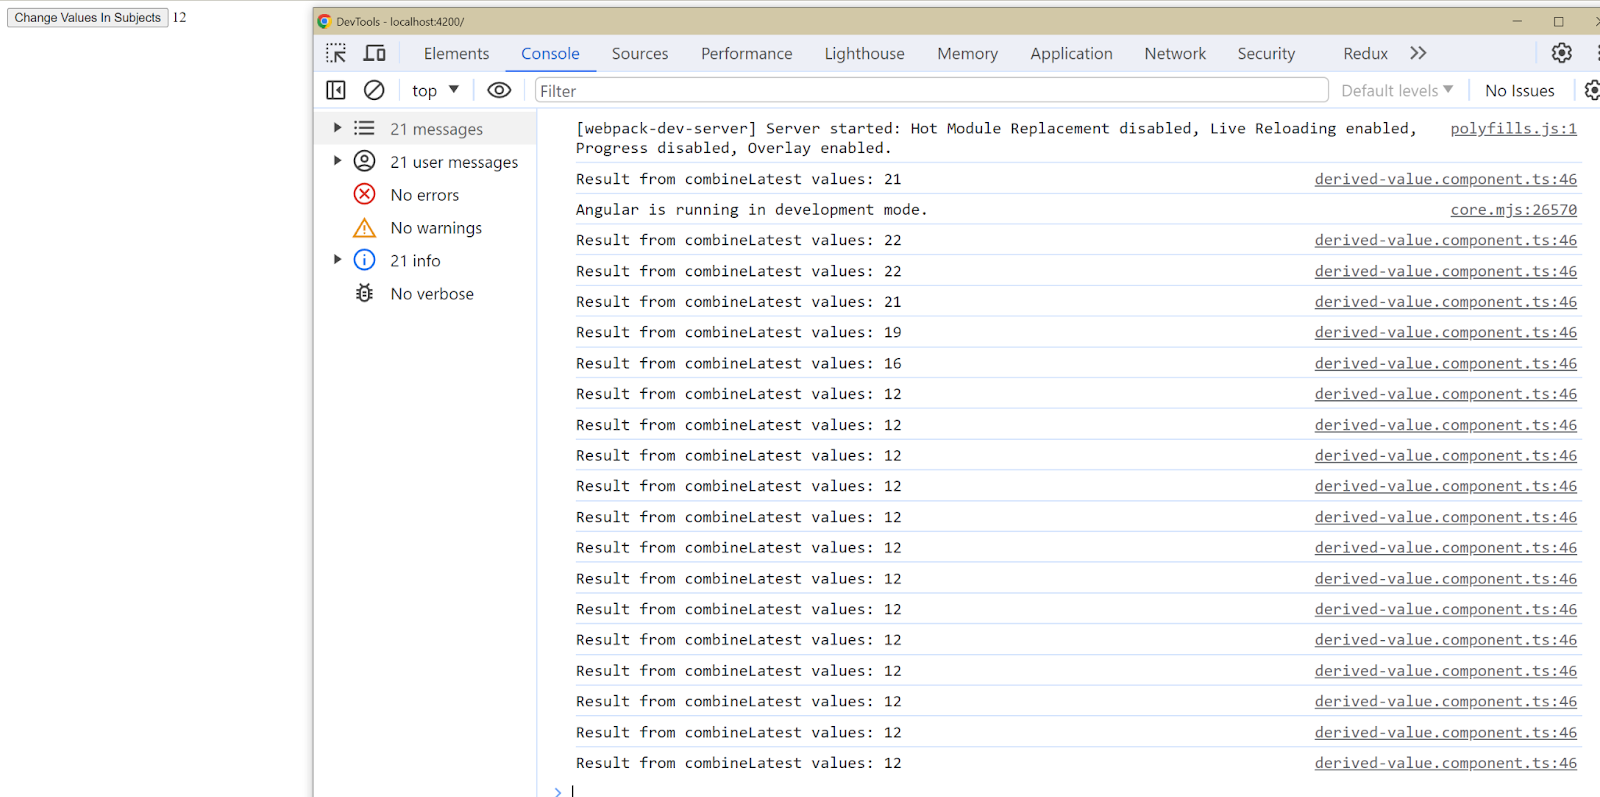Click the No Issues indicator
1600x797 pixels.
[1519, 91]
